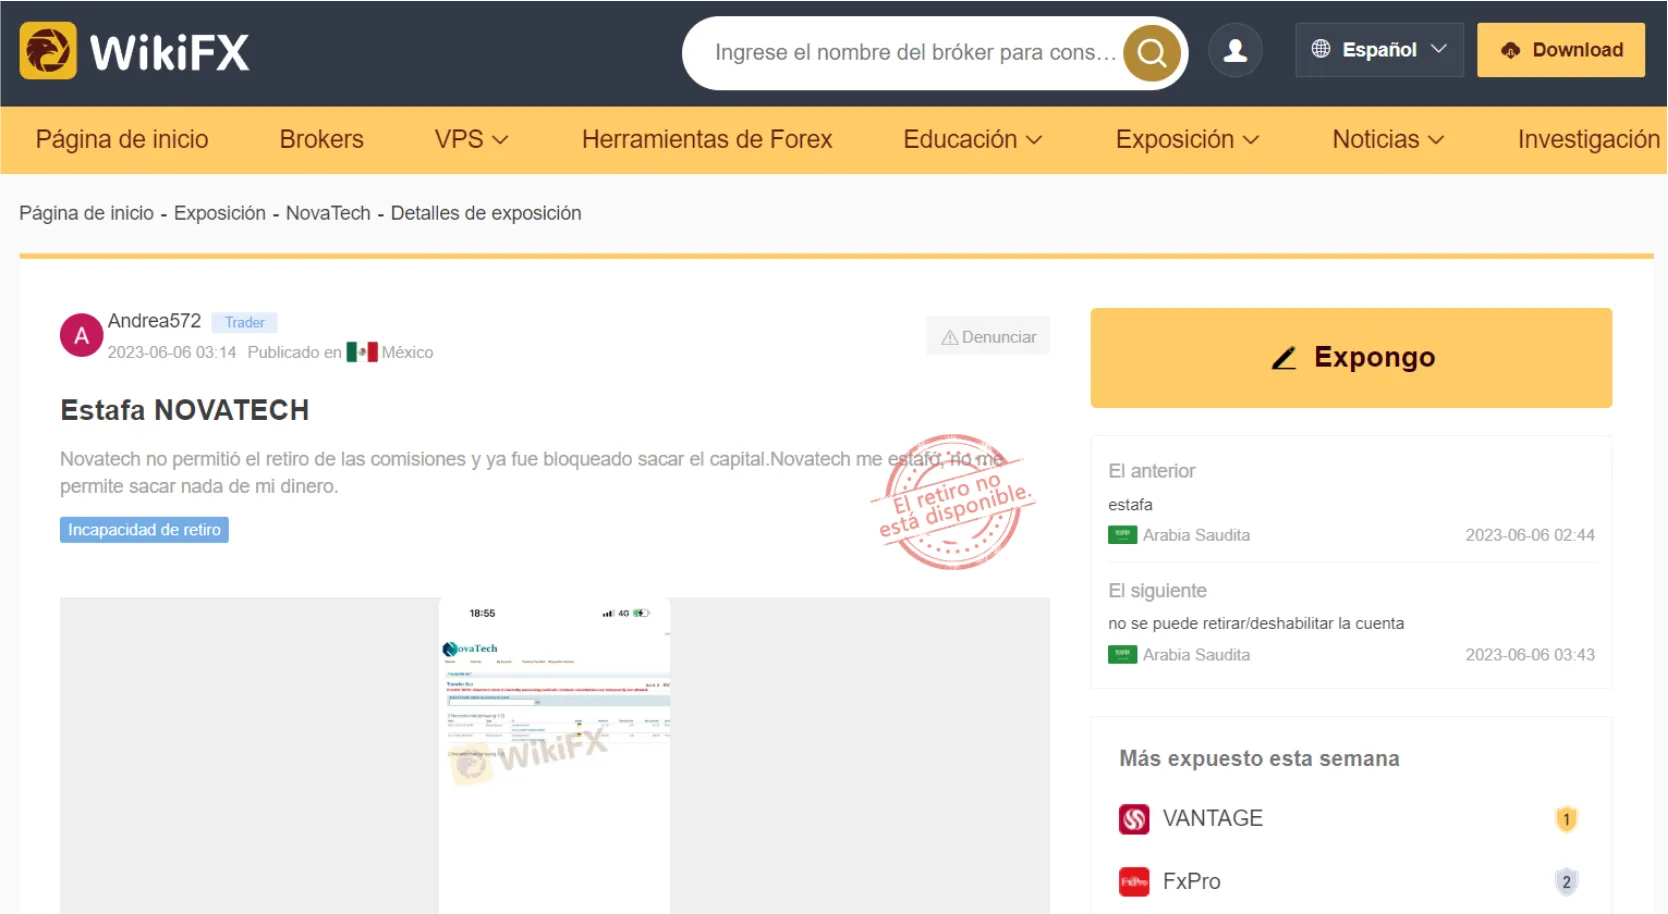Open NovaTech breadcrumb link
The width and height of the screenshot is (1668, 914).
tap(328, 213)
